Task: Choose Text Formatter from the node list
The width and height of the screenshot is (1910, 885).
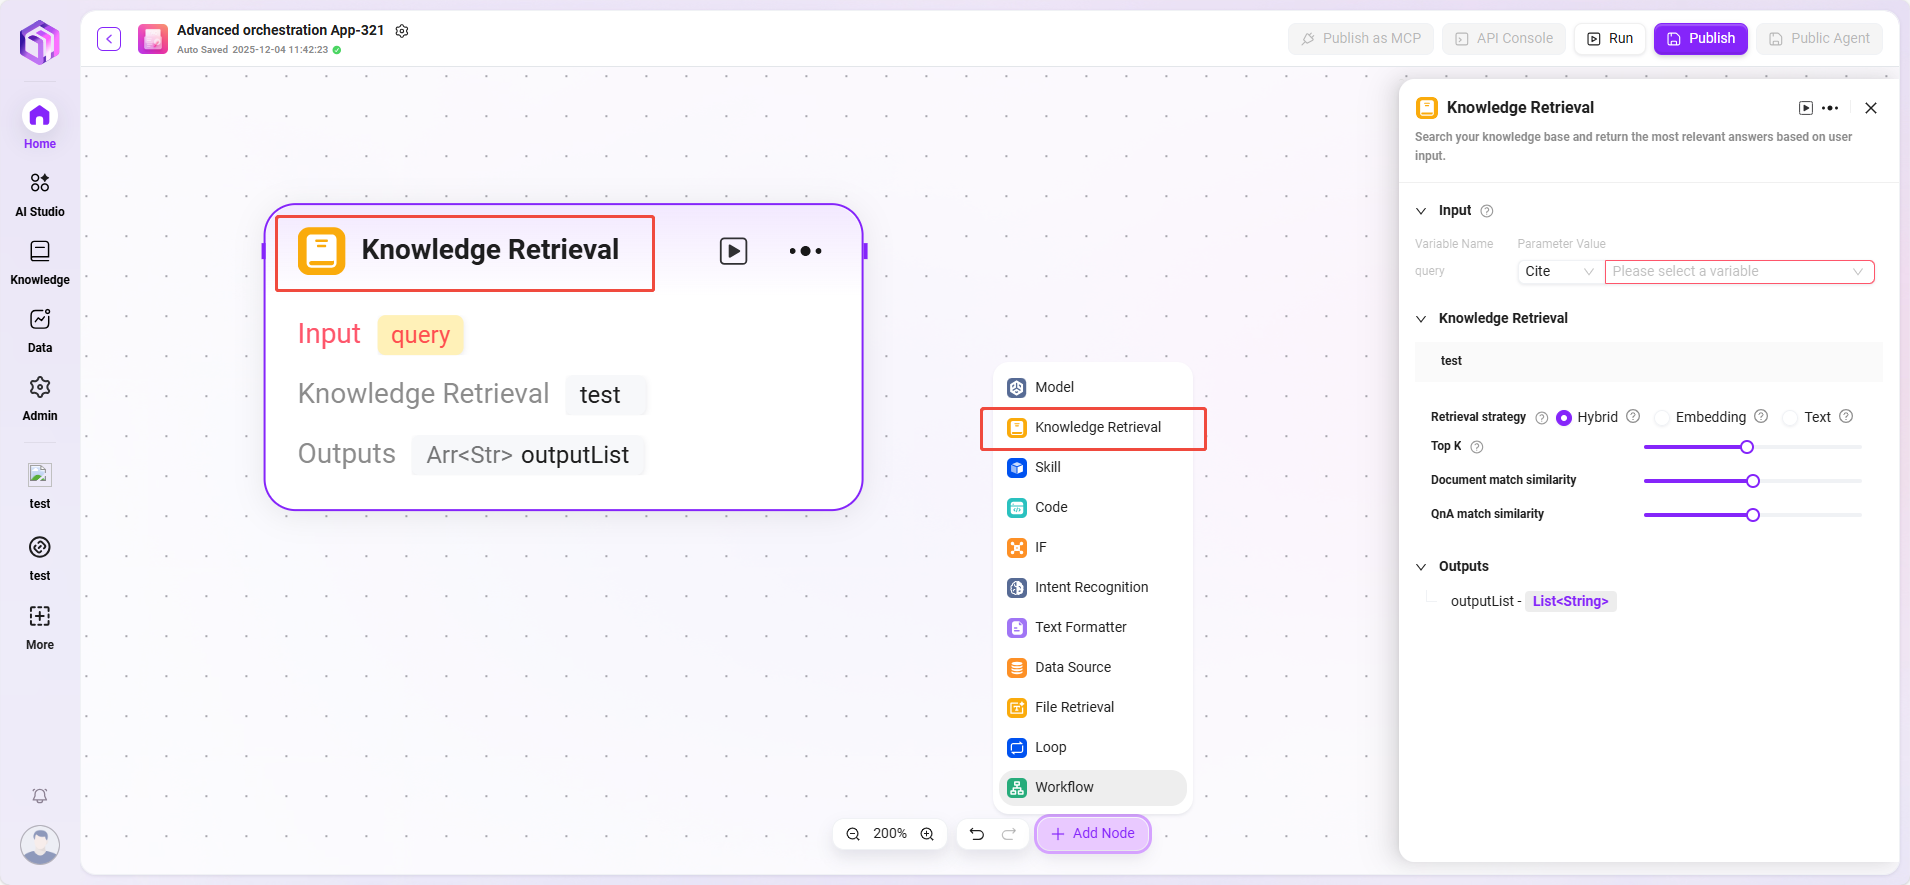Action: (x=1080, y=628)
